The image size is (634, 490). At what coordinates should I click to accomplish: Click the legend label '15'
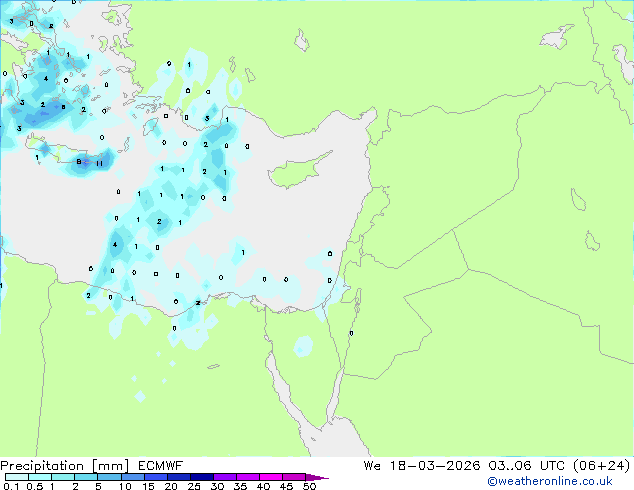[x=148, y=486]
